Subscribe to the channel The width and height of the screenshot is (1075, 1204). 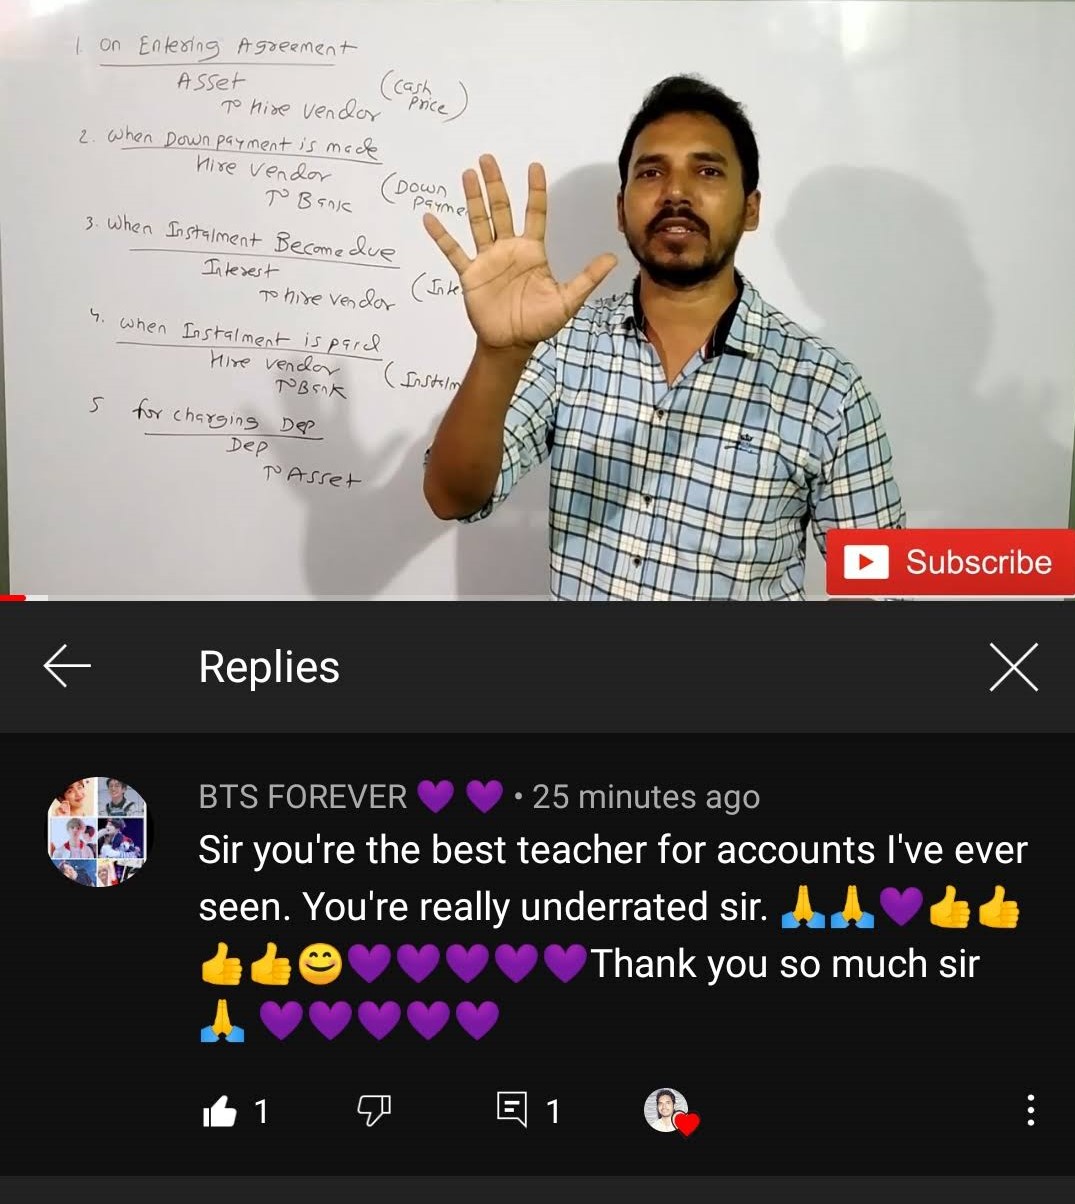[x=950, y=562]
